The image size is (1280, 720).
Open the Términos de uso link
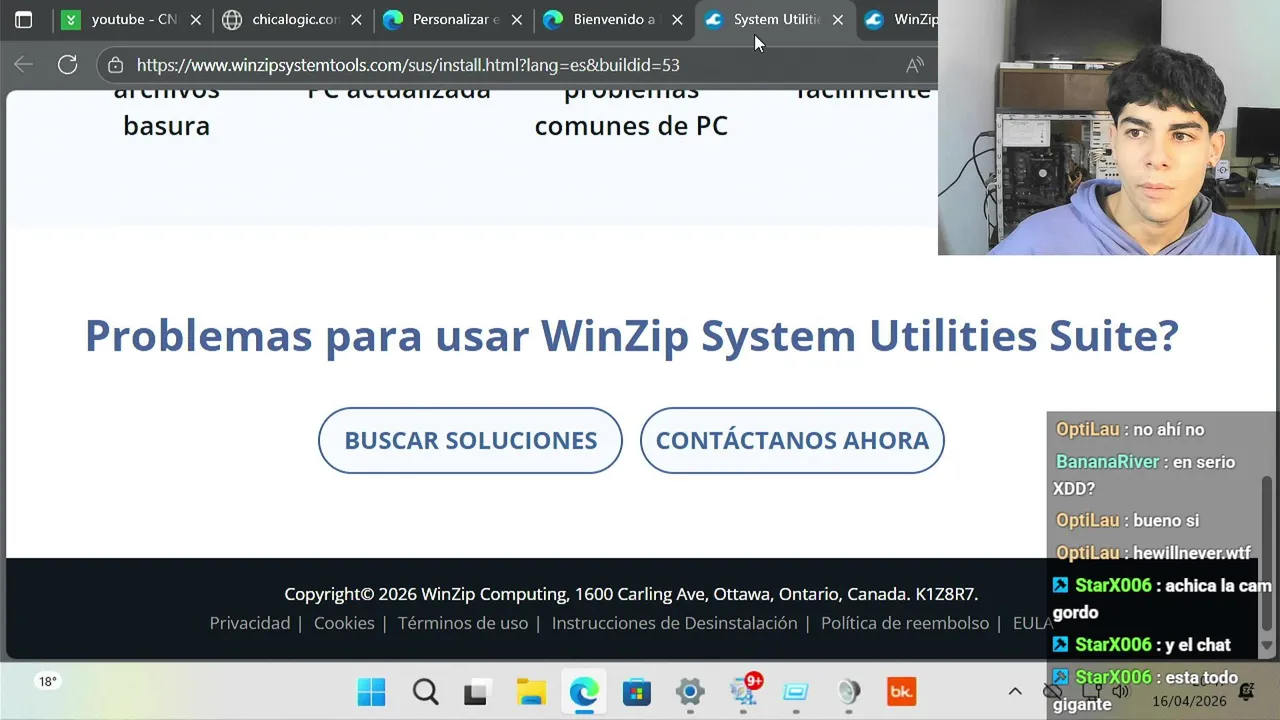pos(462,623)
